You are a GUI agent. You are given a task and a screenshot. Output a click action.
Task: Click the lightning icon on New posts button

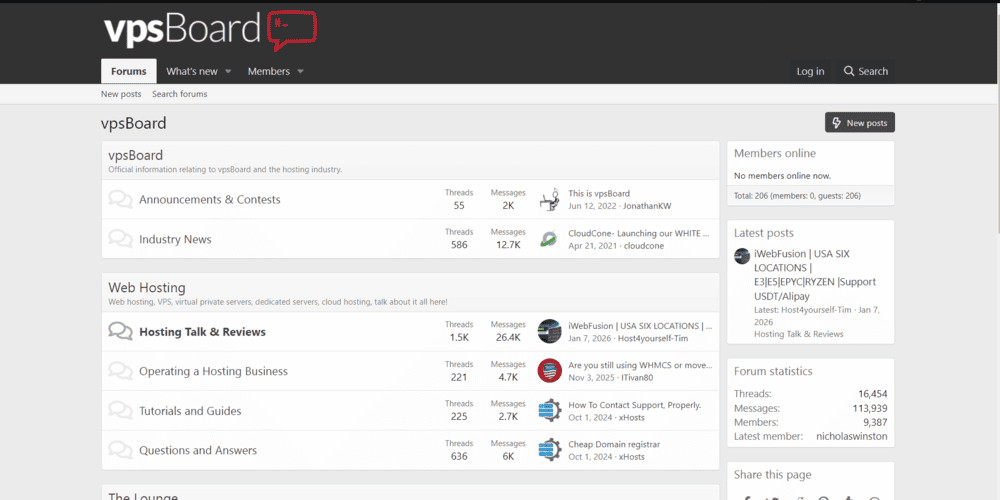tap(837, 122)
